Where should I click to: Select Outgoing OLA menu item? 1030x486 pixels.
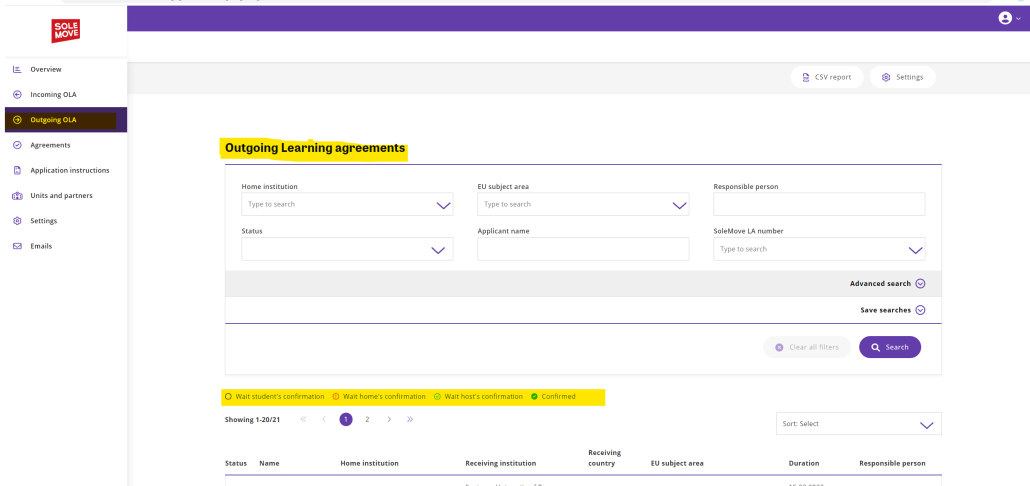point(66,120)
